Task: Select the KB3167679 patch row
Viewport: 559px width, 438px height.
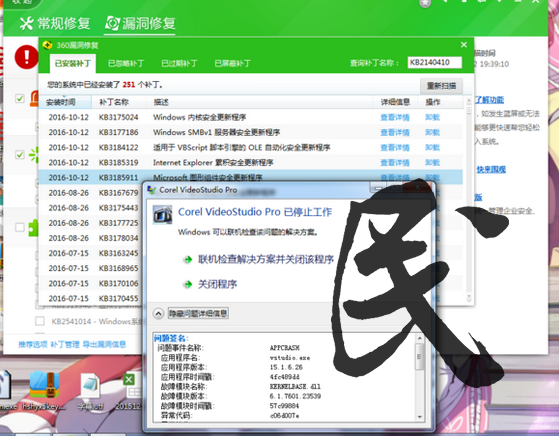Action: click(91, 193)
